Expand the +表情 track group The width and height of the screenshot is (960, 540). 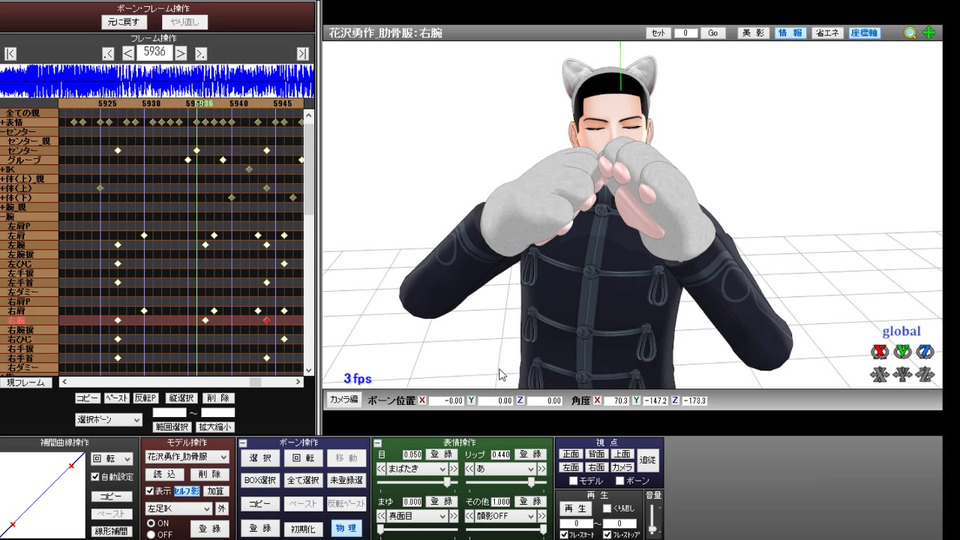click(x=3, y=123)
